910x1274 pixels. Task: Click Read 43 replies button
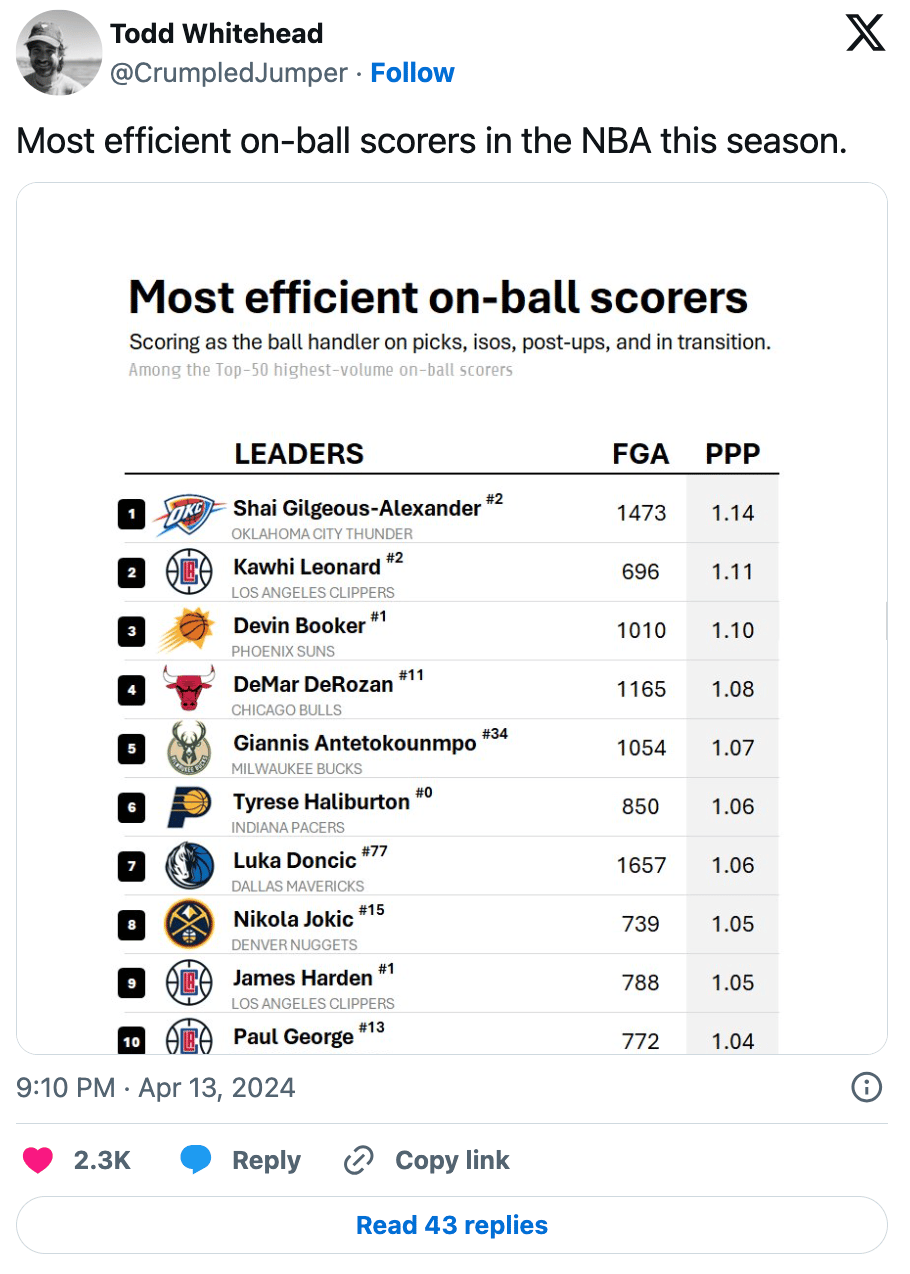452,1225
